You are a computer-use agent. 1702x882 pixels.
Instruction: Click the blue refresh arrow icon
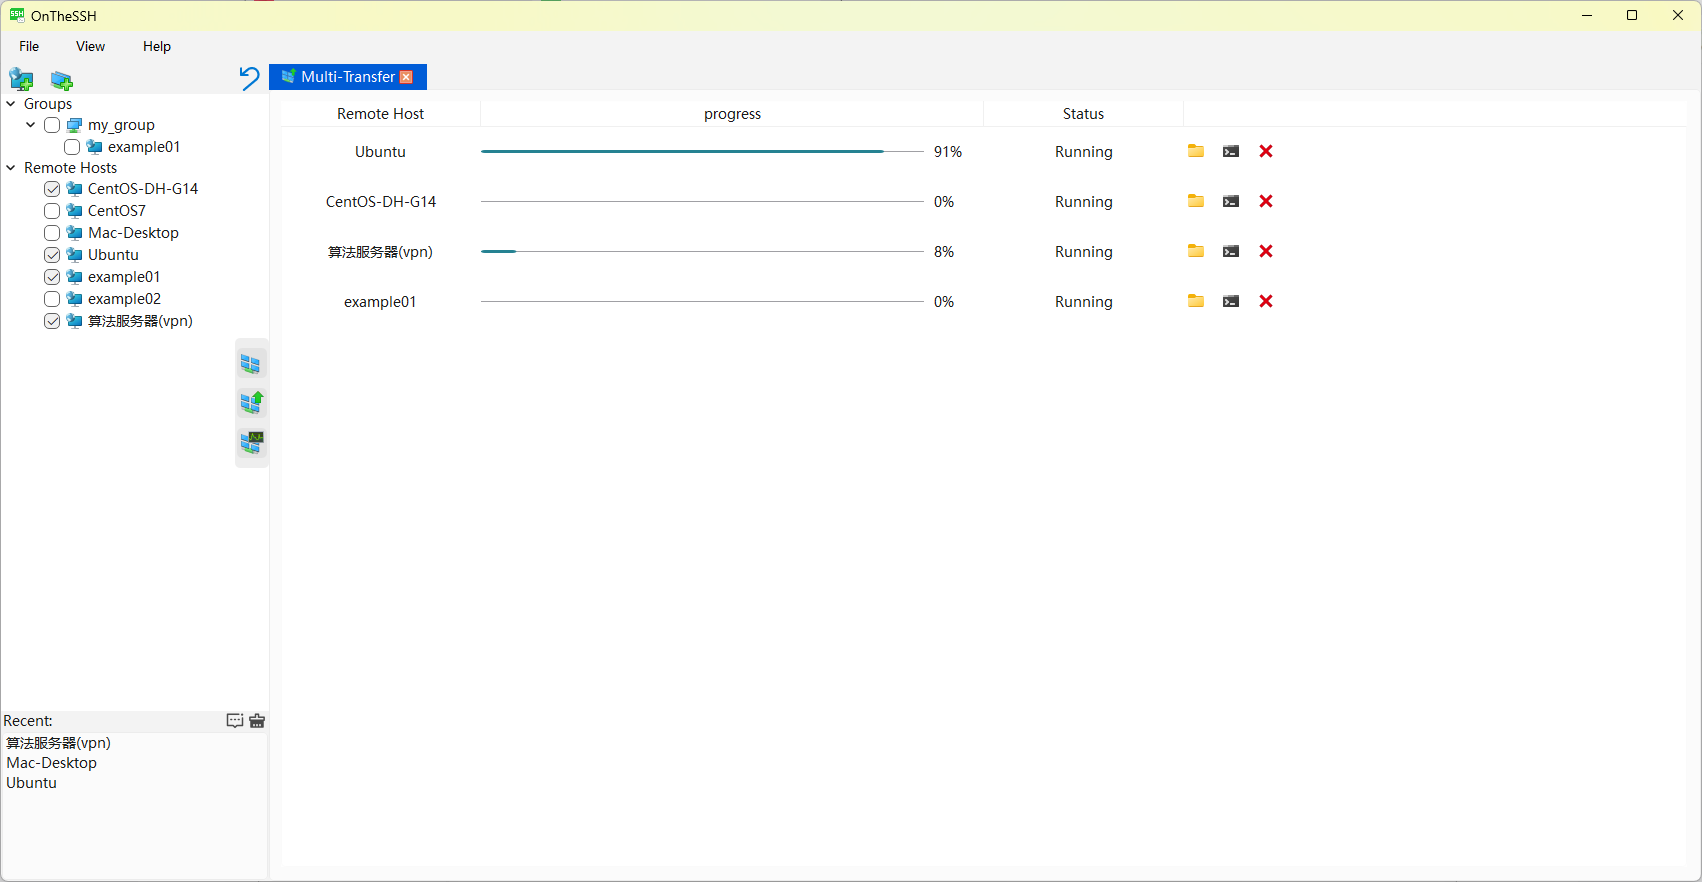pos(249,78)
